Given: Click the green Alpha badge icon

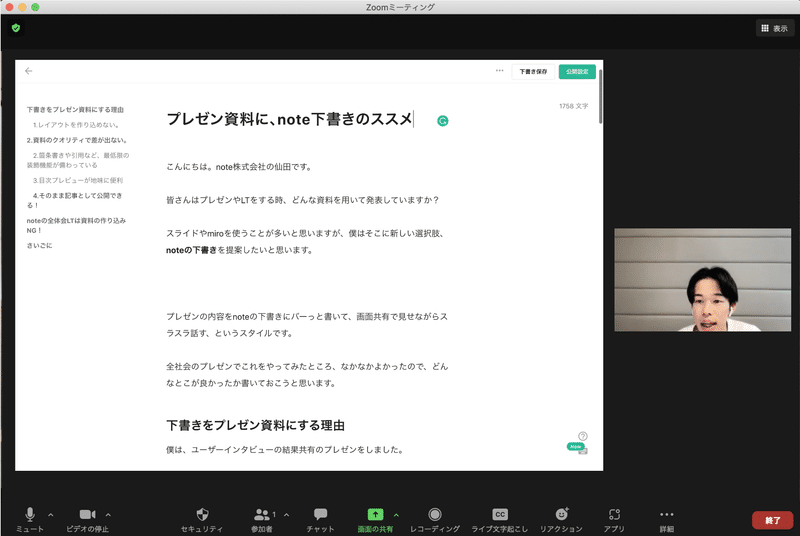Looking at the screenshot, I should pos(576,447).
